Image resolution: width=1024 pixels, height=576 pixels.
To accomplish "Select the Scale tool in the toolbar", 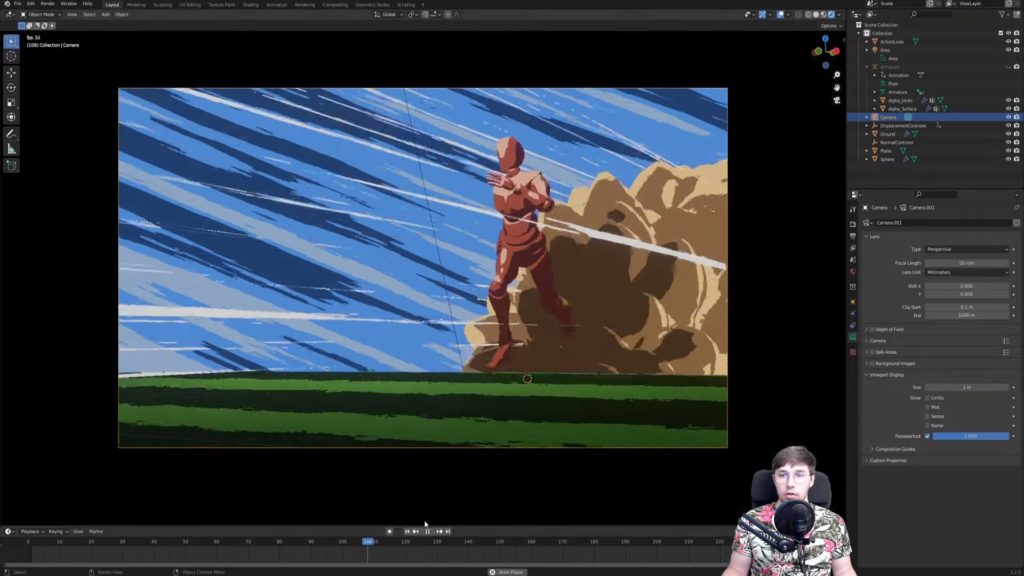I will pyautogui.click(x=11, y=102).
